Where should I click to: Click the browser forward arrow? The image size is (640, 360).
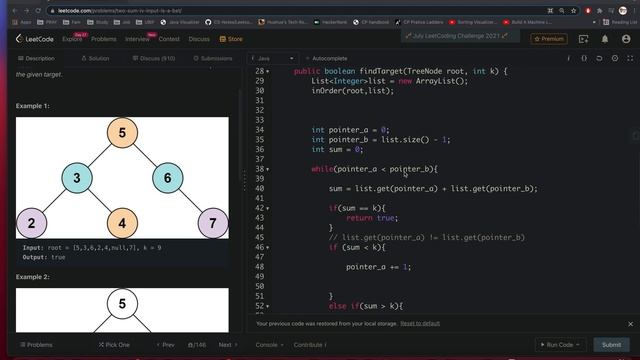(27, 11)
